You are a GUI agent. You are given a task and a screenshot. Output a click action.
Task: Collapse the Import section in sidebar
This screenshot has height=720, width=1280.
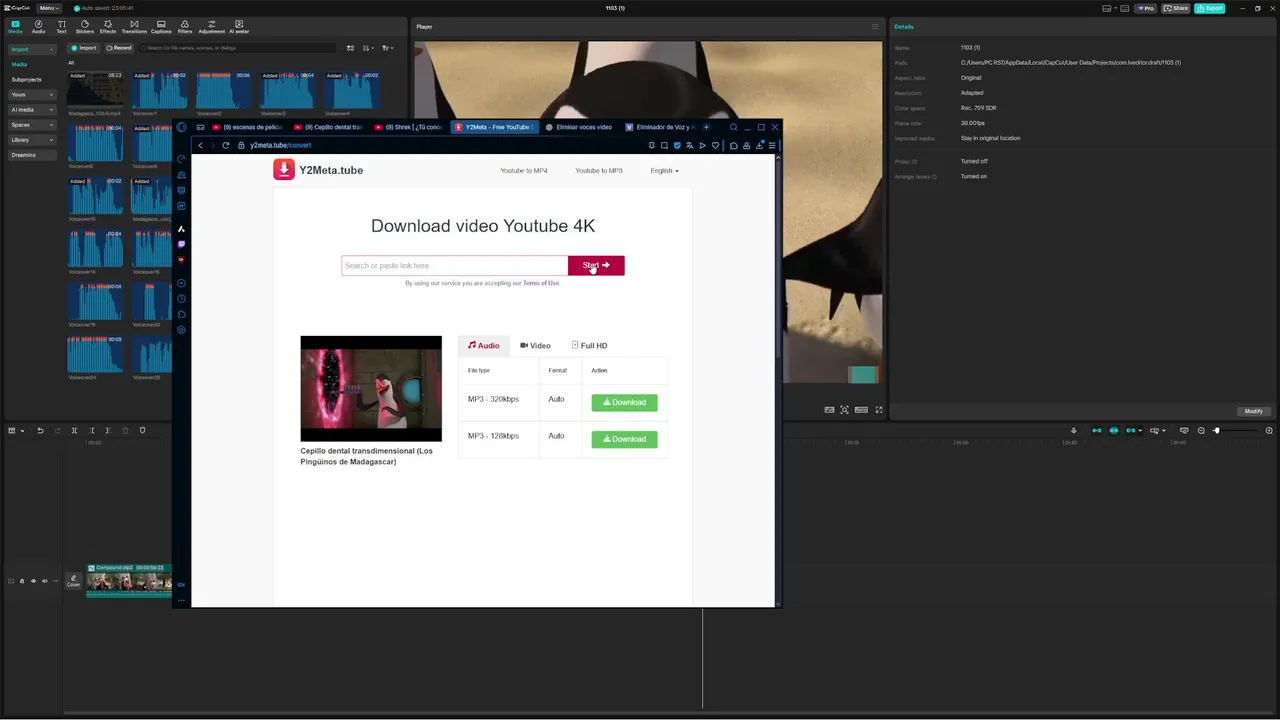(32, 49)
